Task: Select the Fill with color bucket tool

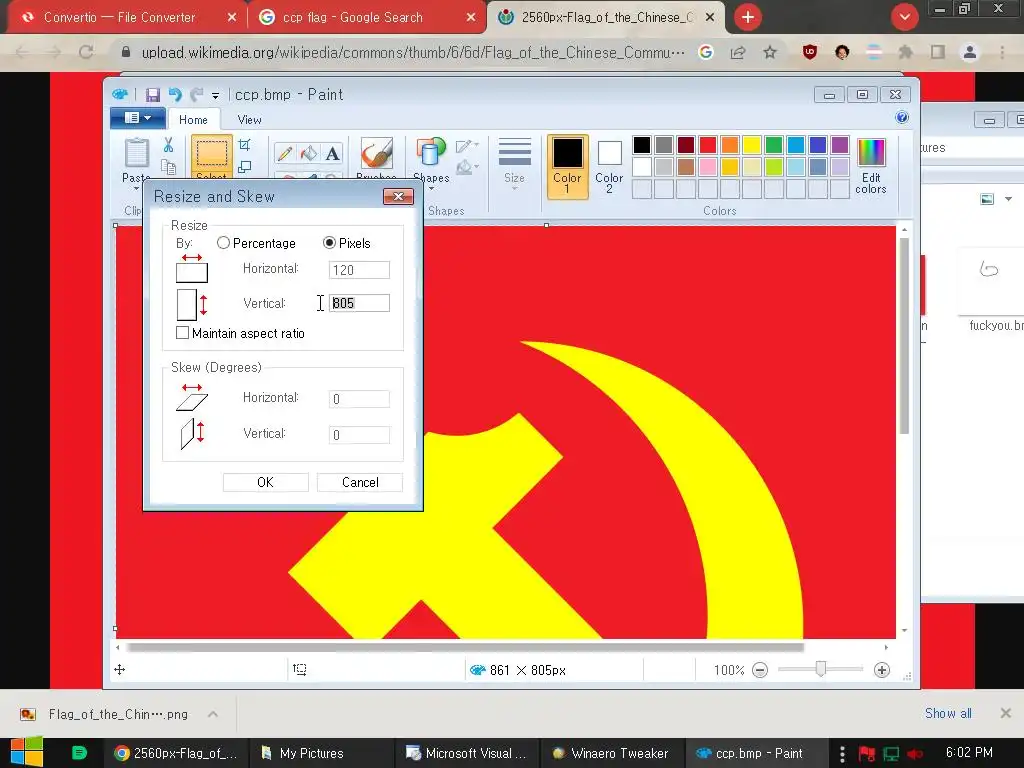Action: click(308, 153)
